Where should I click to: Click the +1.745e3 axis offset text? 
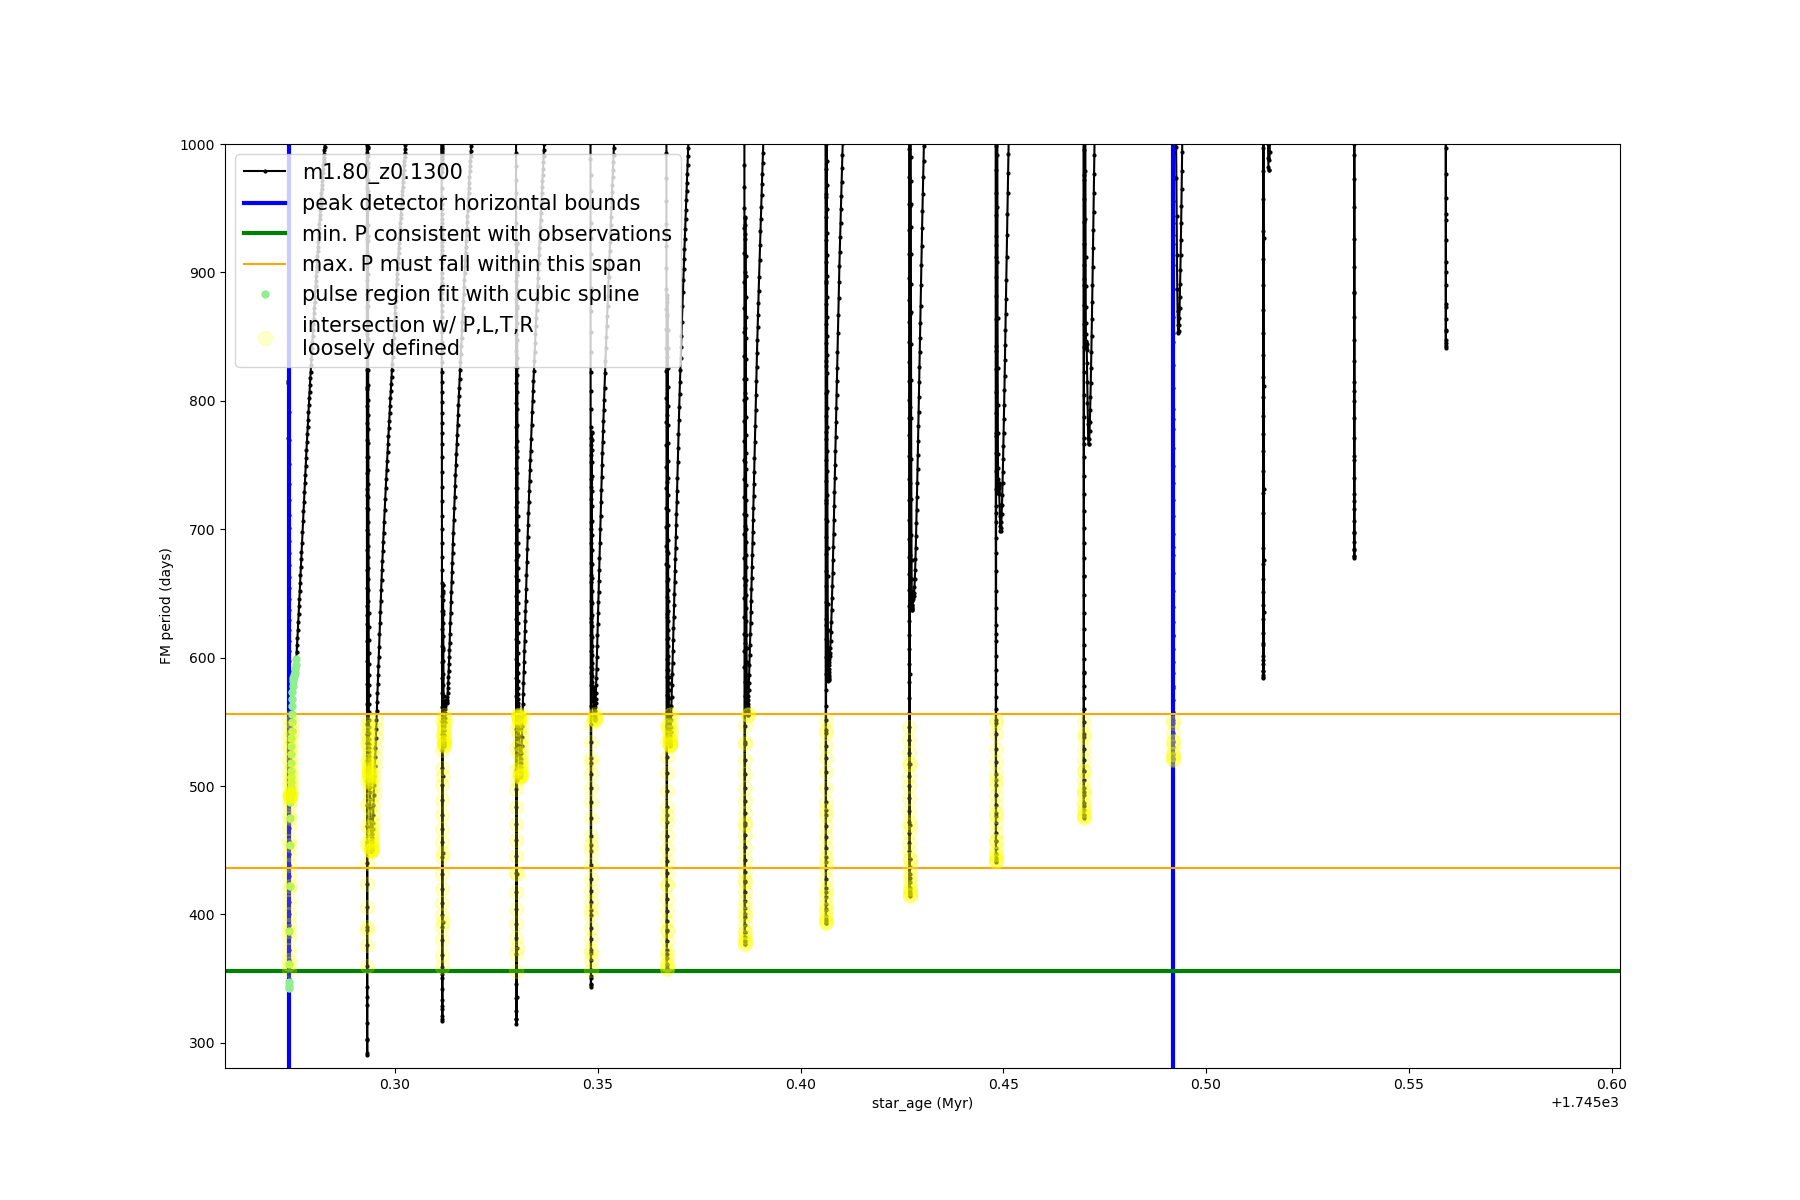tap(1584, 1102)
